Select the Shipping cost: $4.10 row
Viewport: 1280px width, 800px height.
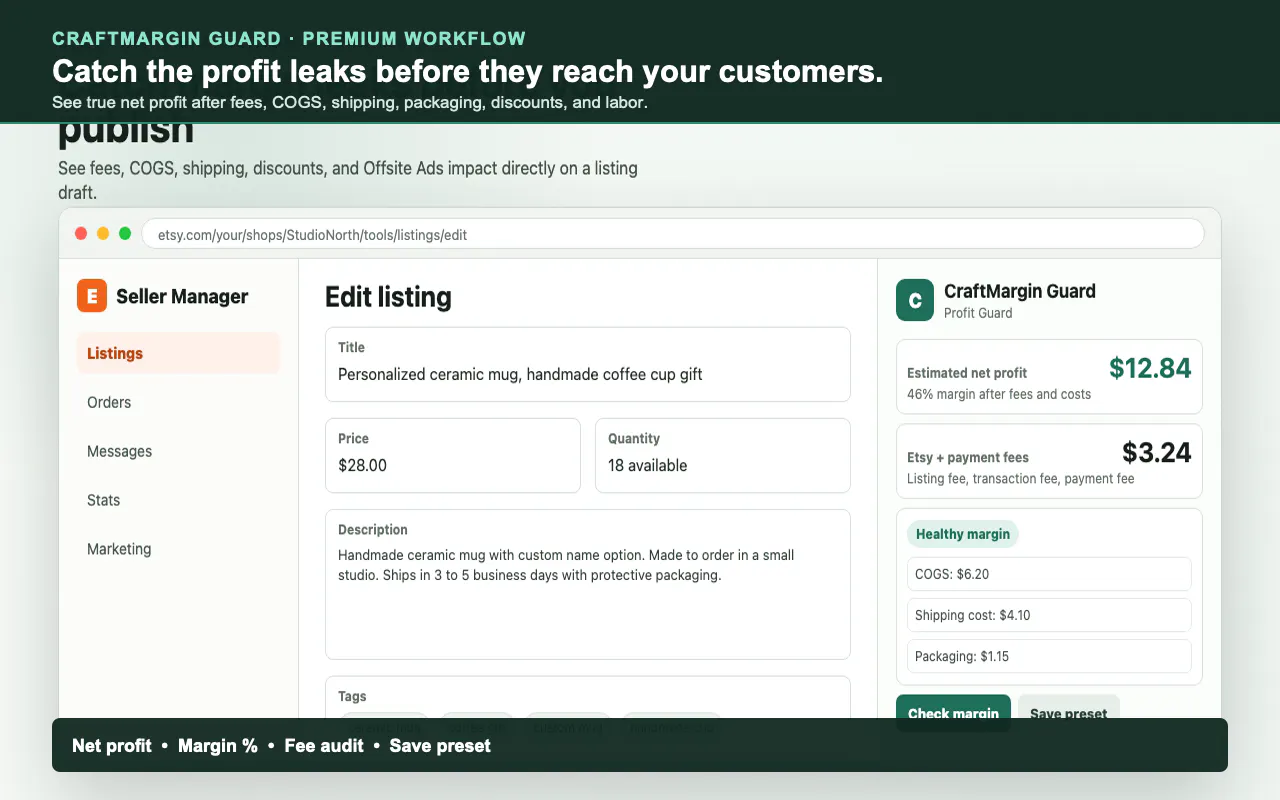click(1049, 615)
